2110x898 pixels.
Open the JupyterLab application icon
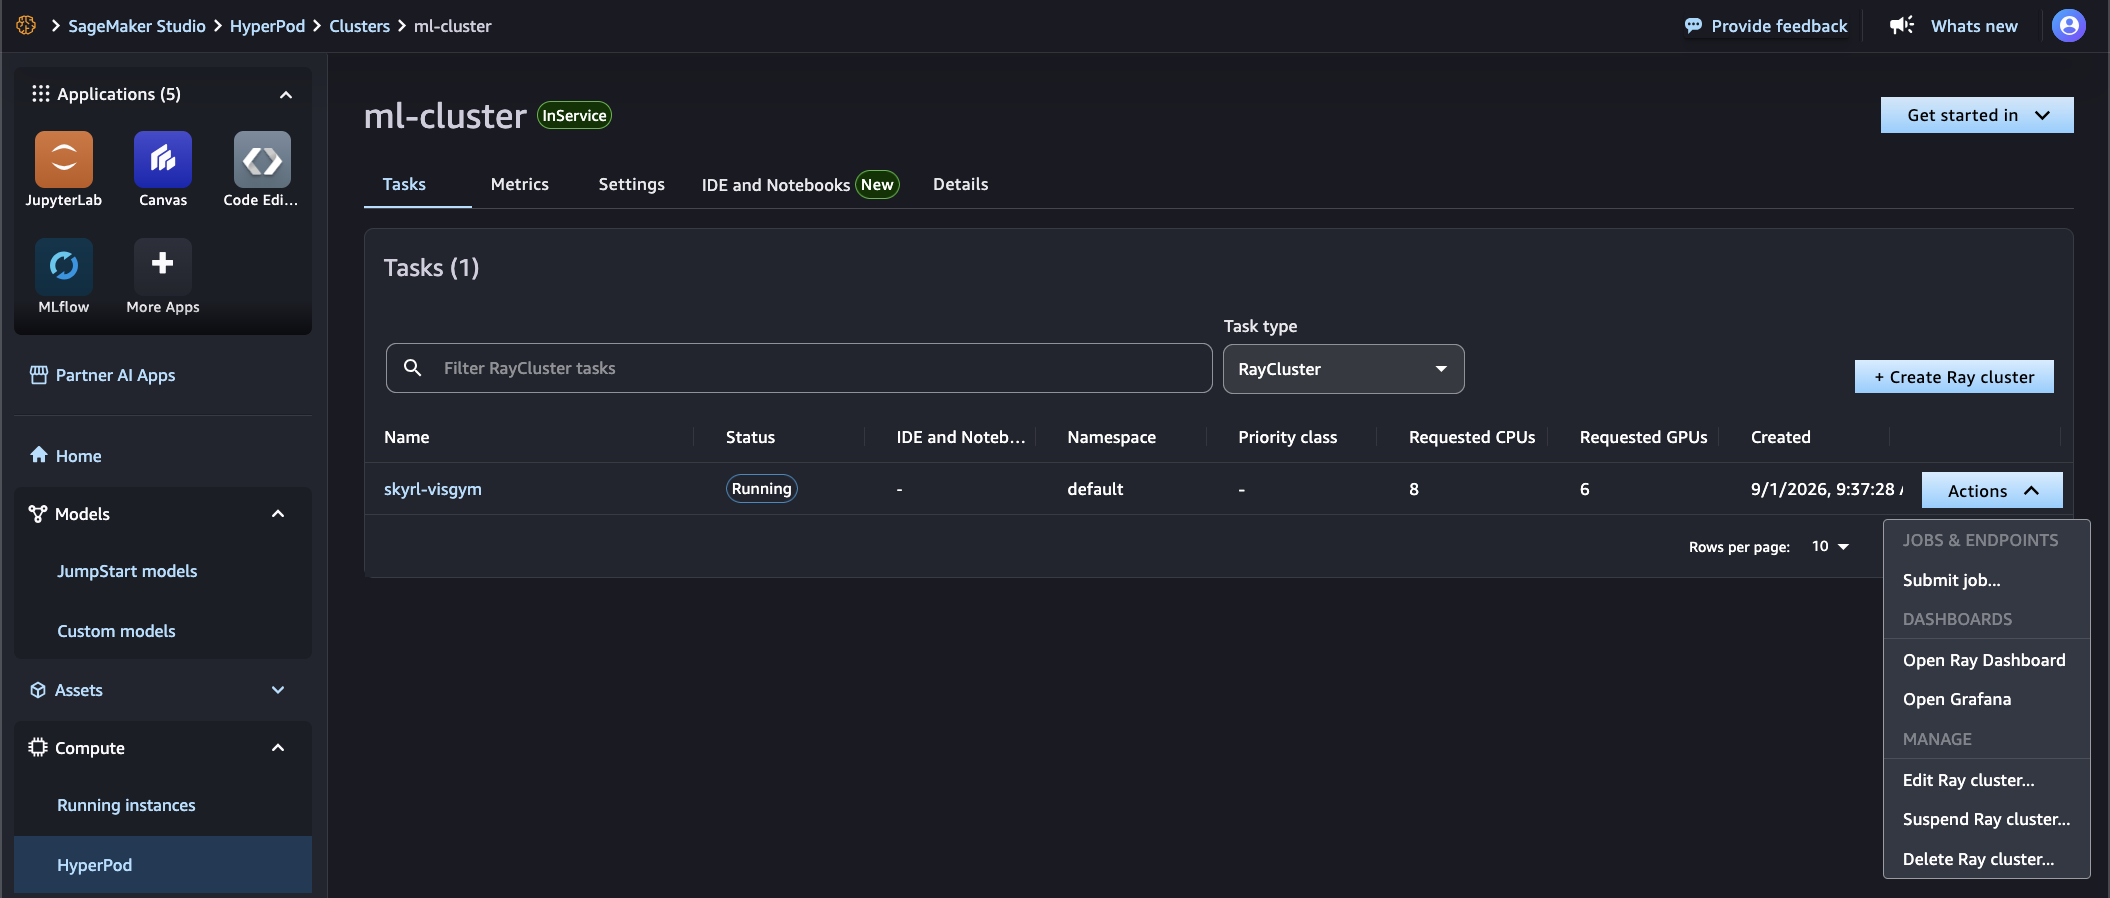point(64,159)
